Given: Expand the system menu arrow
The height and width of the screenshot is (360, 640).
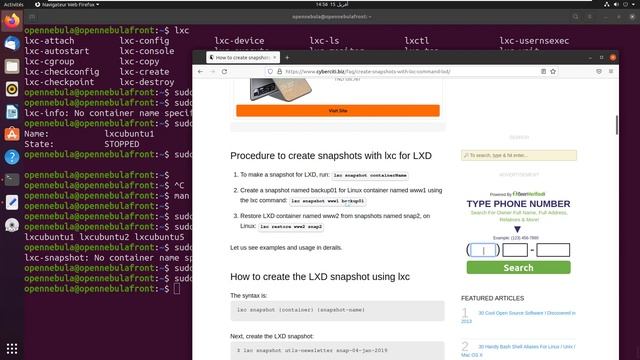Looking at the screenshot, I should point(633,4).
